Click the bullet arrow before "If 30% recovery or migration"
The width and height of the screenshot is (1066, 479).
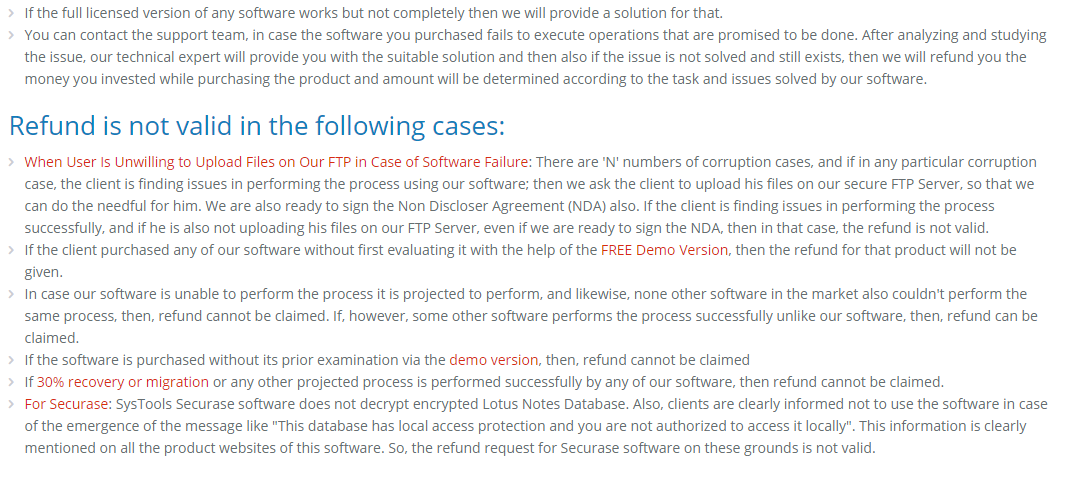[11, 382]
